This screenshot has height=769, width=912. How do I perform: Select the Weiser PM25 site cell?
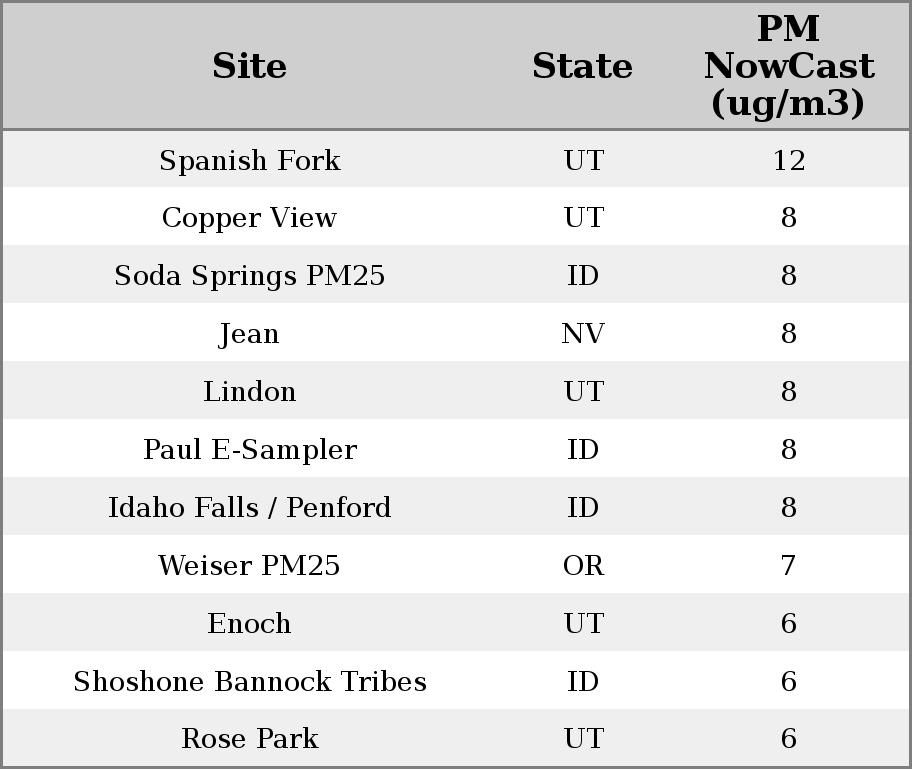click(250, 566)
